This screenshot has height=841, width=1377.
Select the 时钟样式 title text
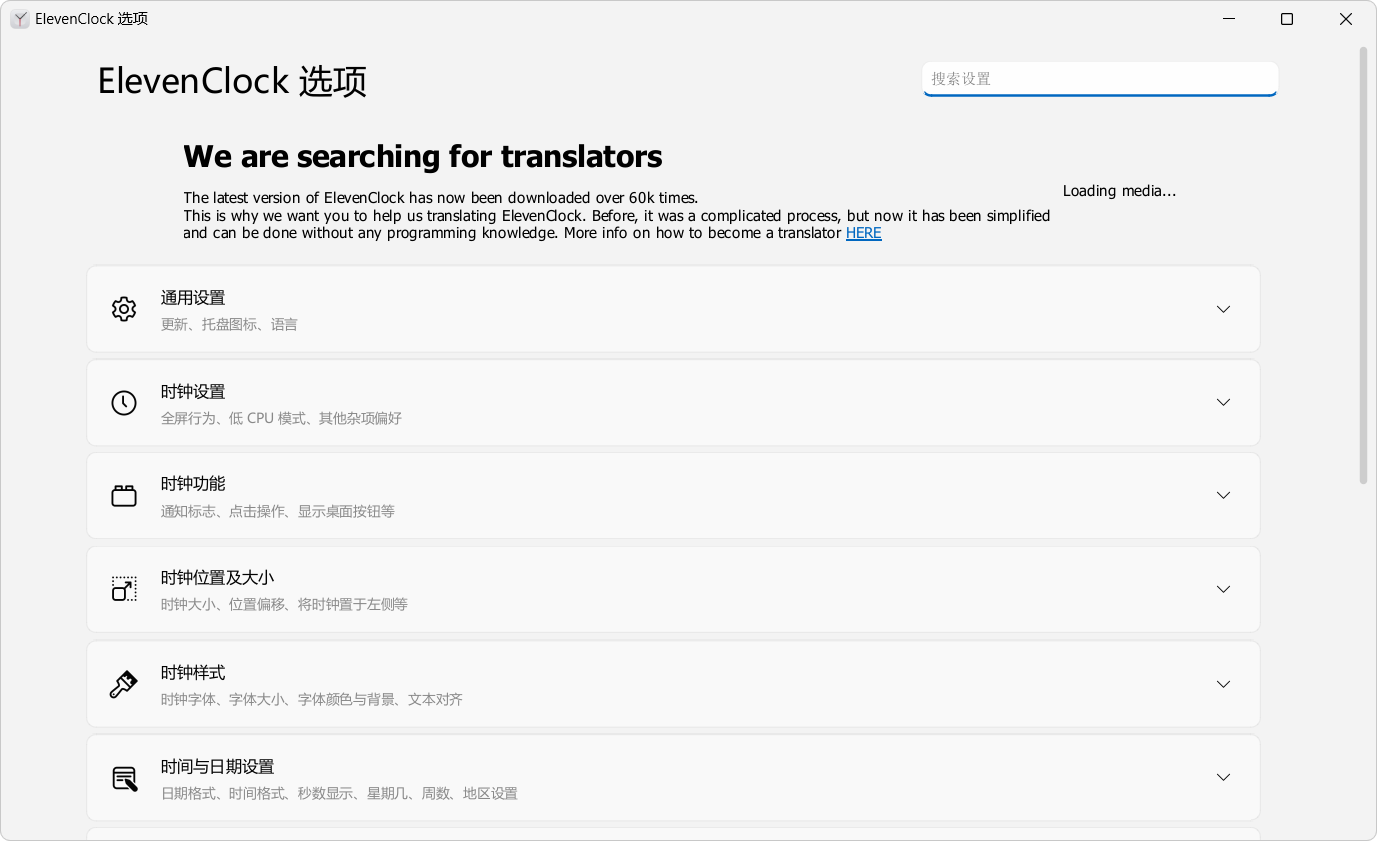193,673
